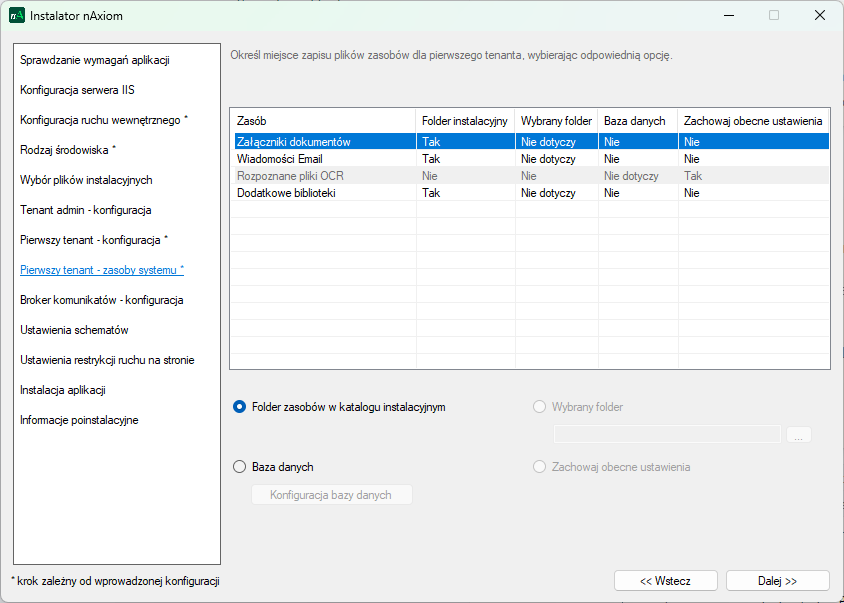
Task: Click the nAxiom app icon in title bar
Action: click(17, 15)
